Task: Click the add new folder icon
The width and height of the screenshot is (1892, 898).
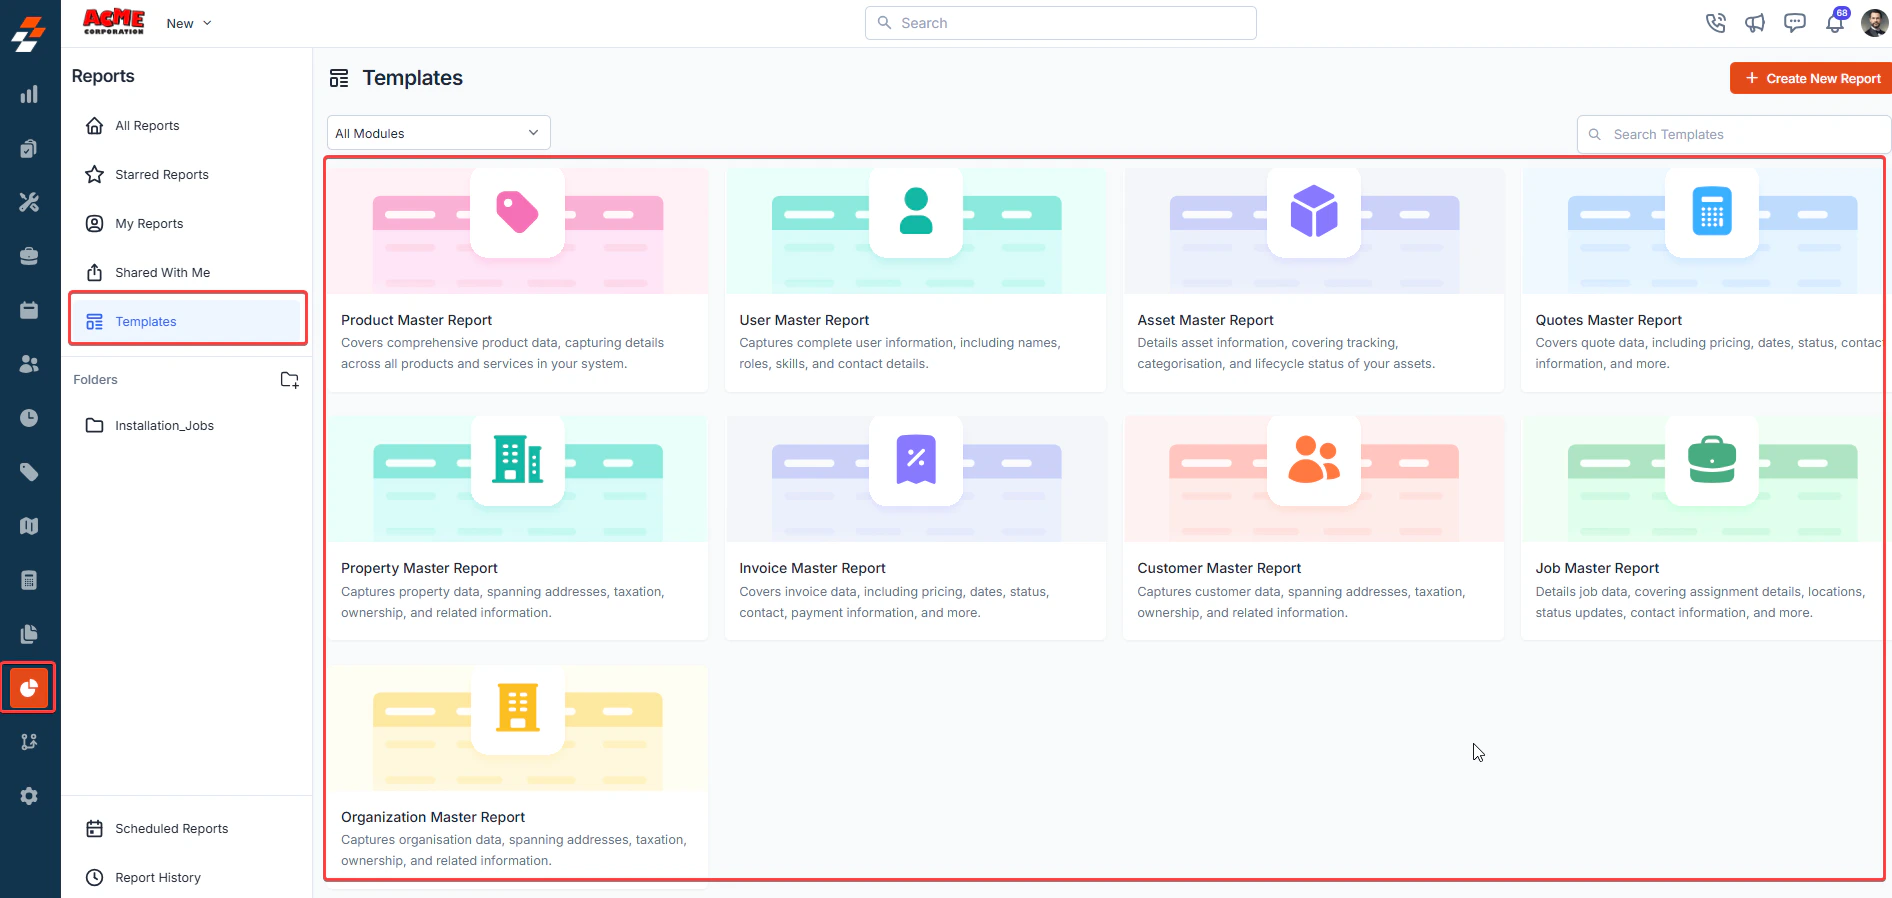Action: [x=290, y=380]
